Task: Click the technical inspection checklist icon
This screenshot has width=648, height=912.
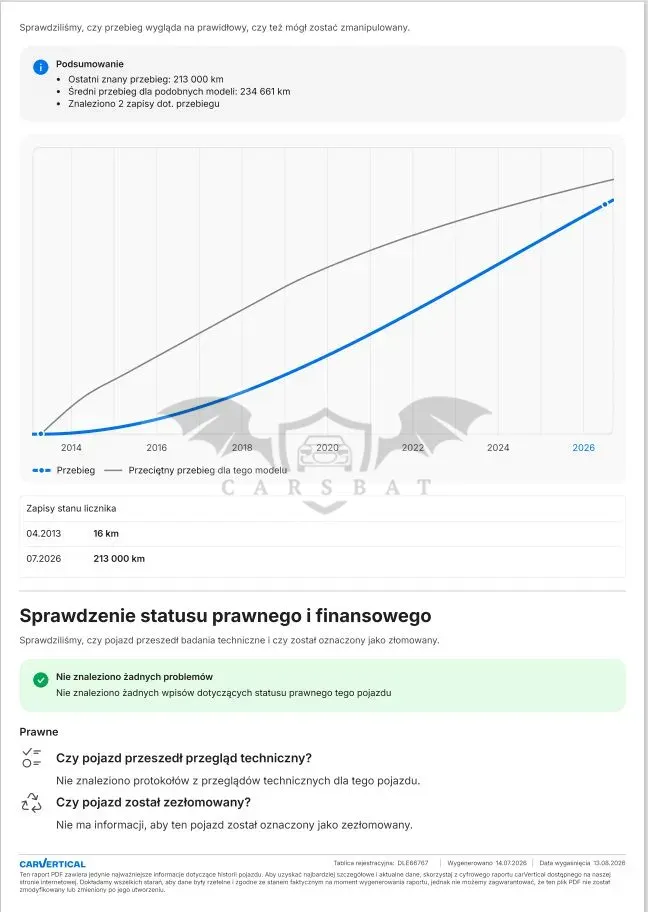Action: (31, 758)
